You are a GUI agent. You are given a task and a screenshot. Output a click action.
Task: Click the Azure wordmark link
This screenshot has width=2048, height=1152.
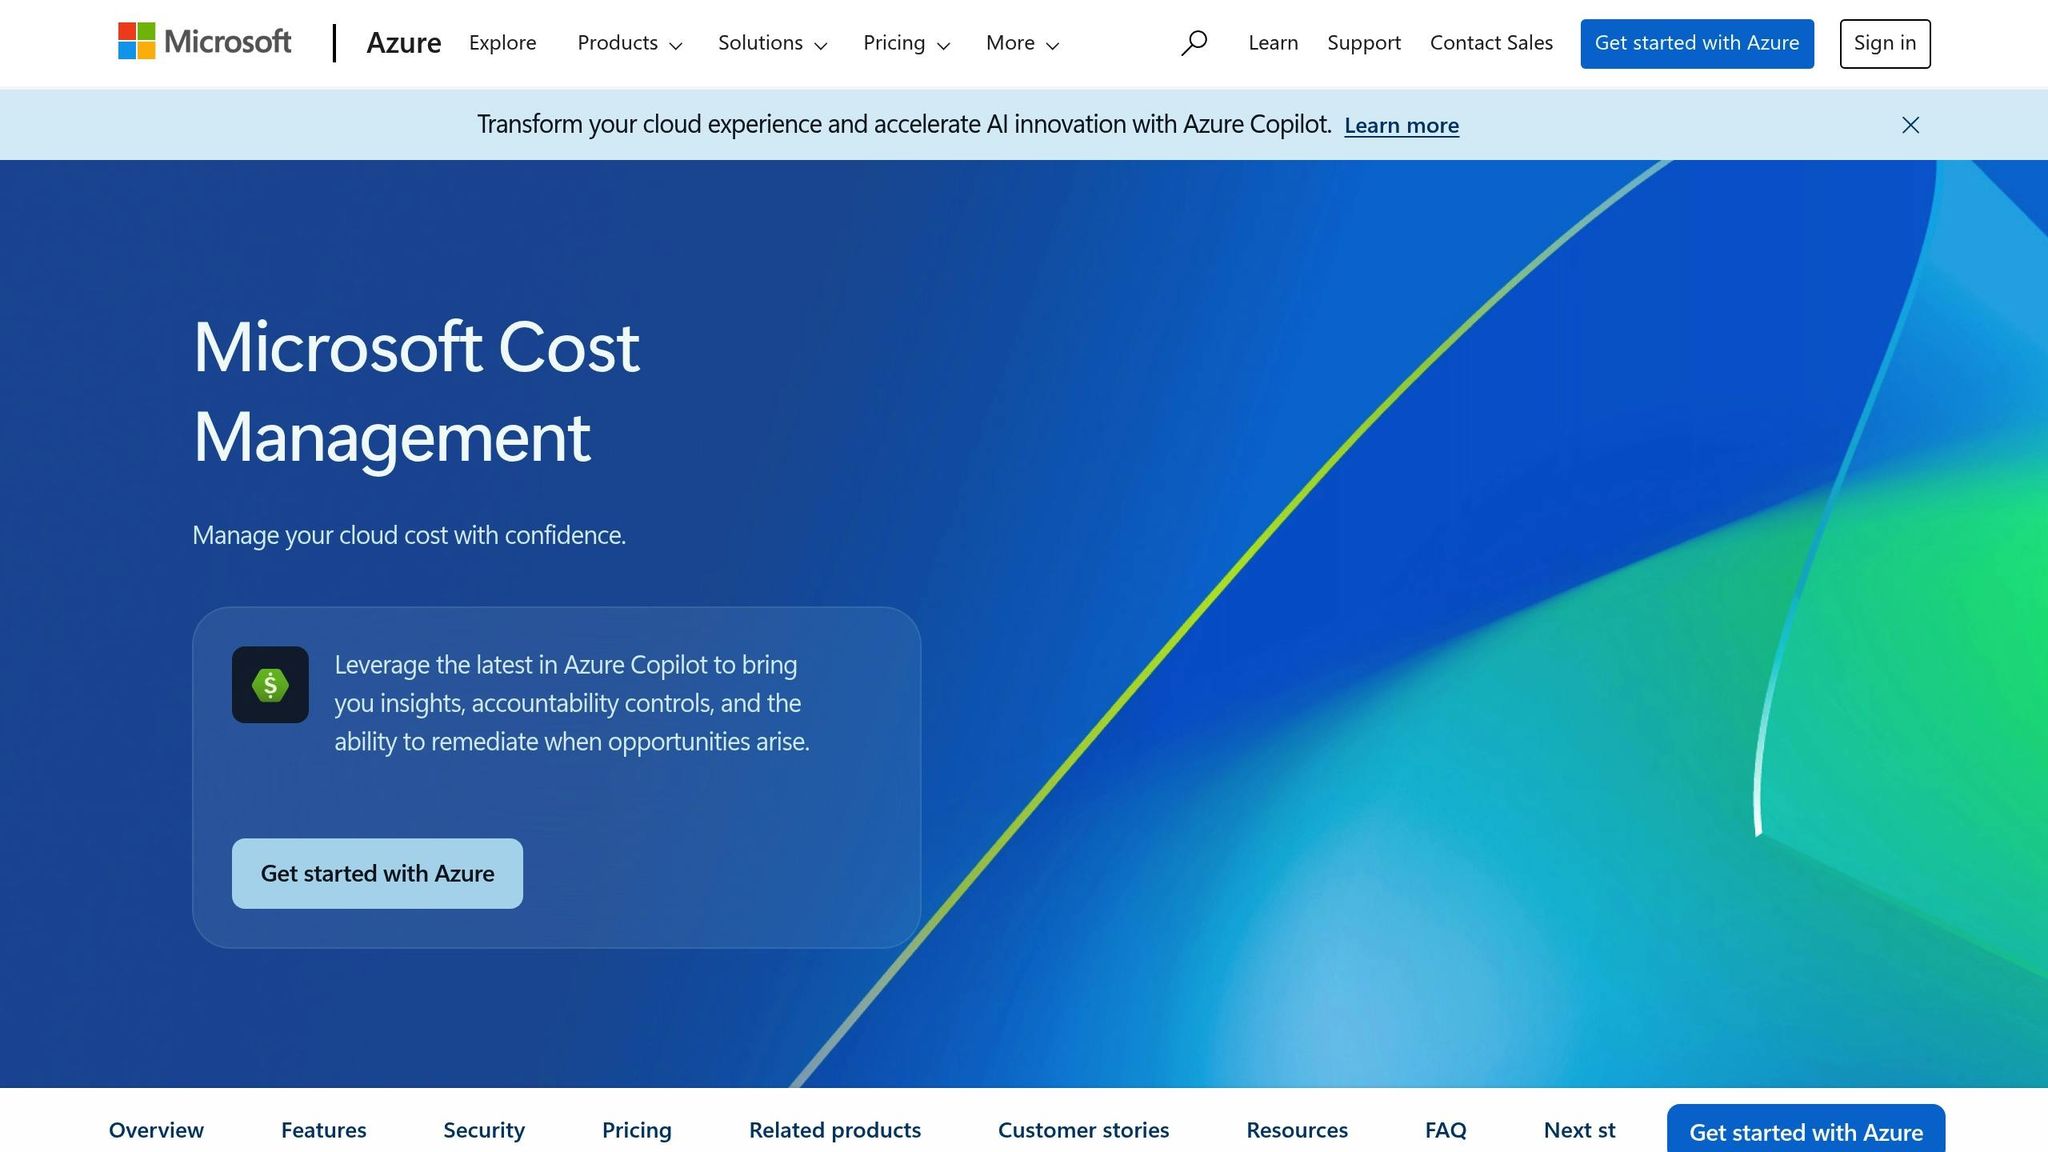point(404,43)
